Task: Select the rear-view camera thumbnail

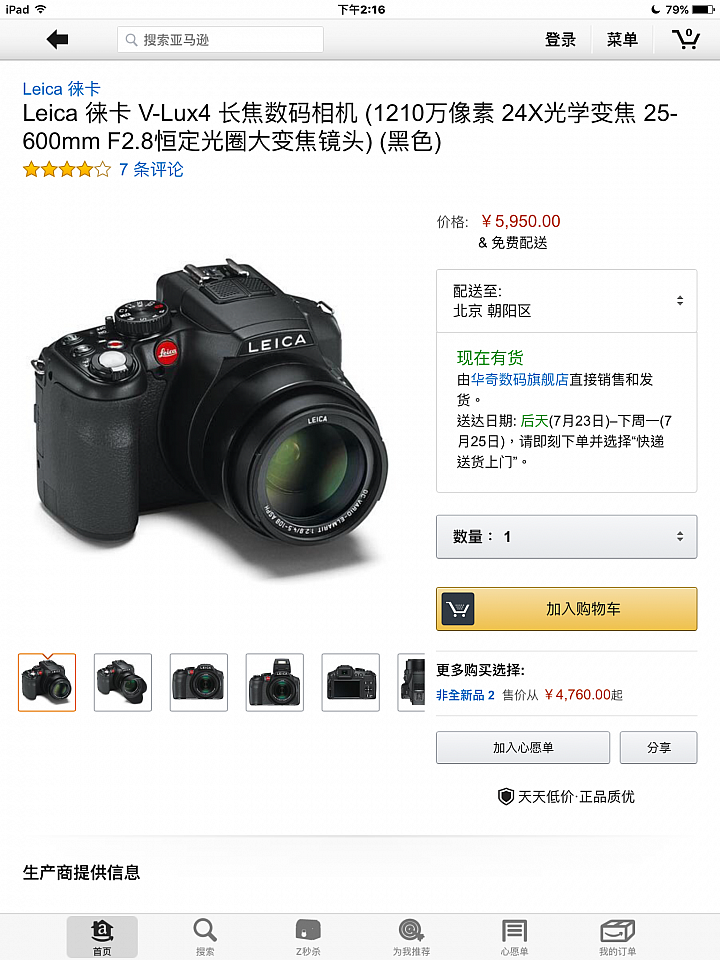Action: point(351,682)
